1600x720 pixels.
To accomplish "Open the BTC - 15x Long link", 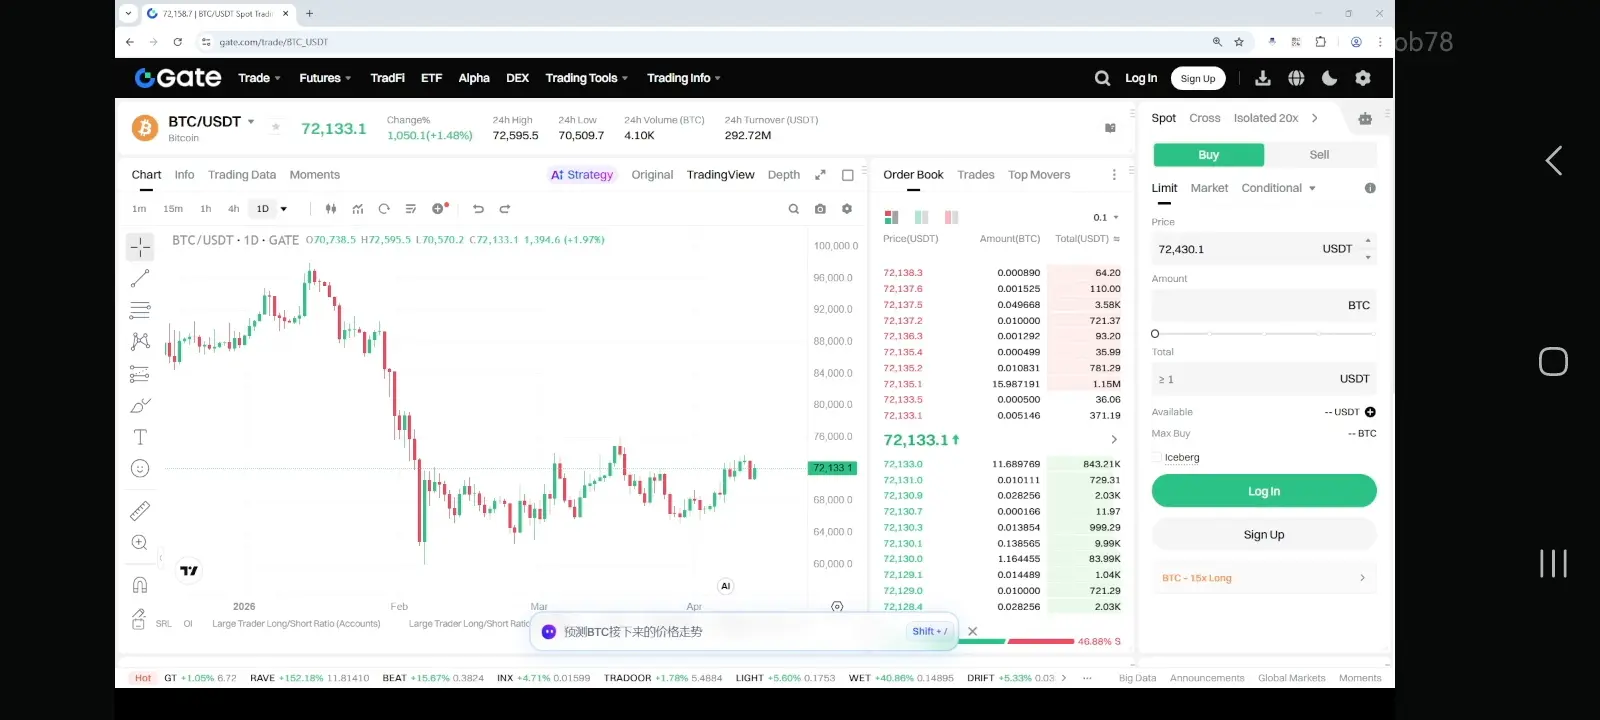I will (1264, 578).
